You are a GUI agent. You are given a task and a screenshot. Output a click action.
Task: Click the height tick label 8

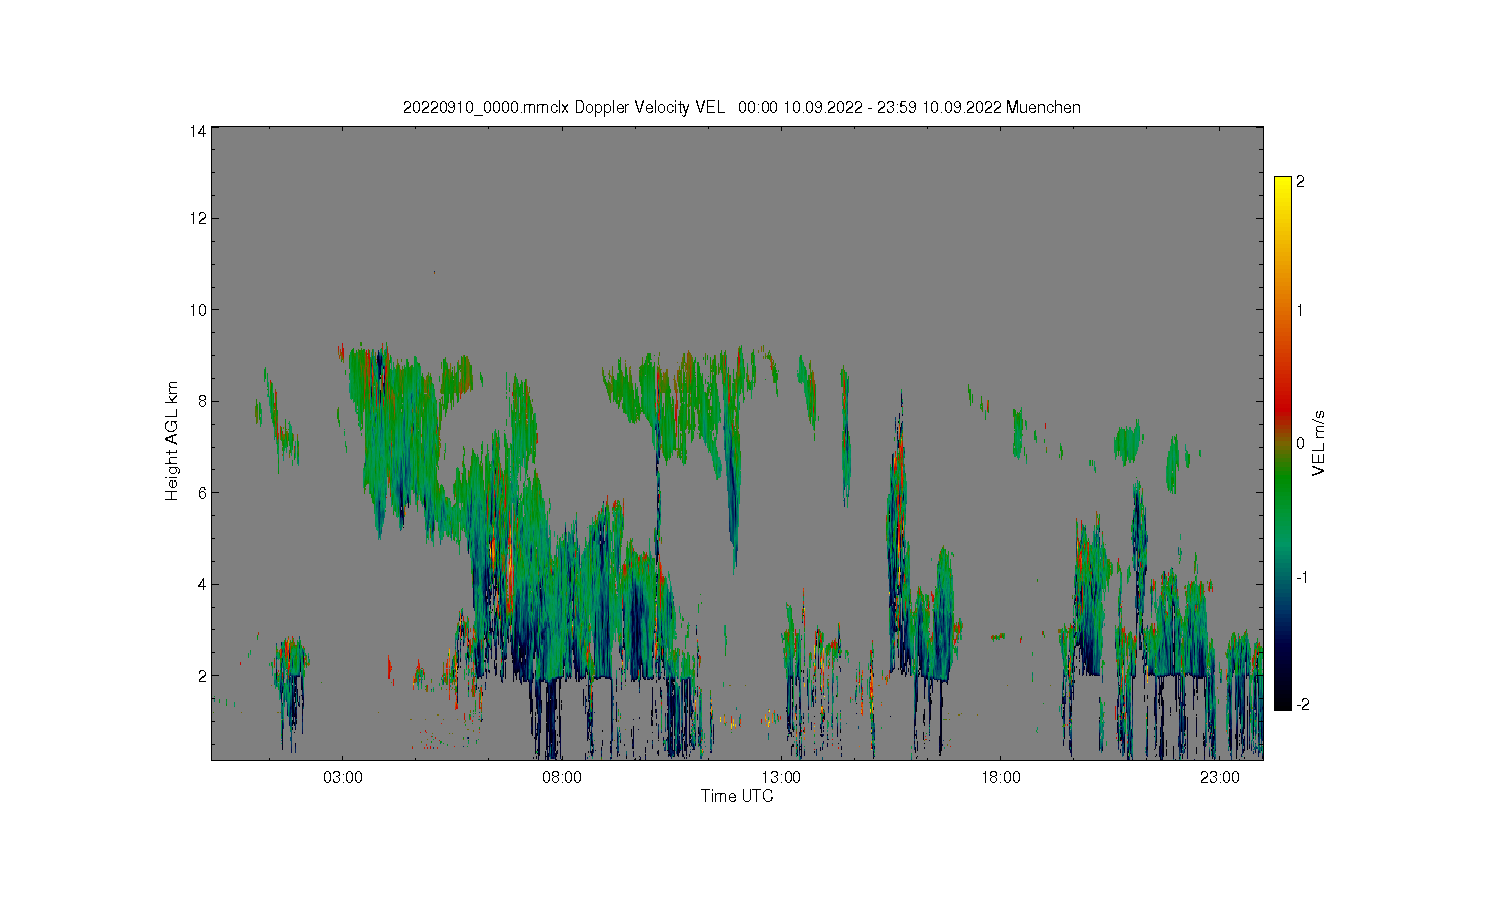tap(202, 401)
